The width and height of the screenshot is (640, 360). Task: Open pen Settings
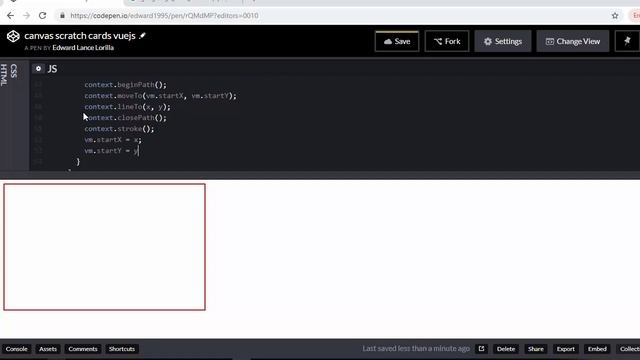pos(503,41)
